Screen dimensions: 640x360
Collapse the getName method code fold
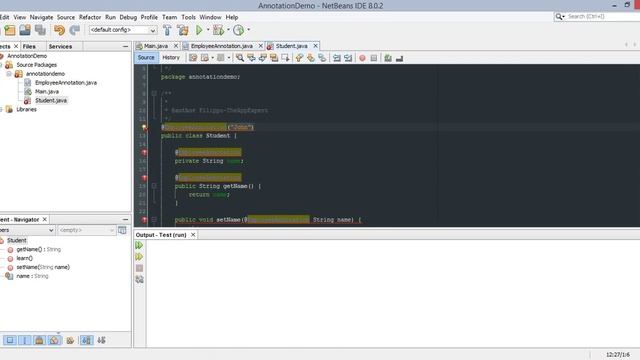[154, 186]
